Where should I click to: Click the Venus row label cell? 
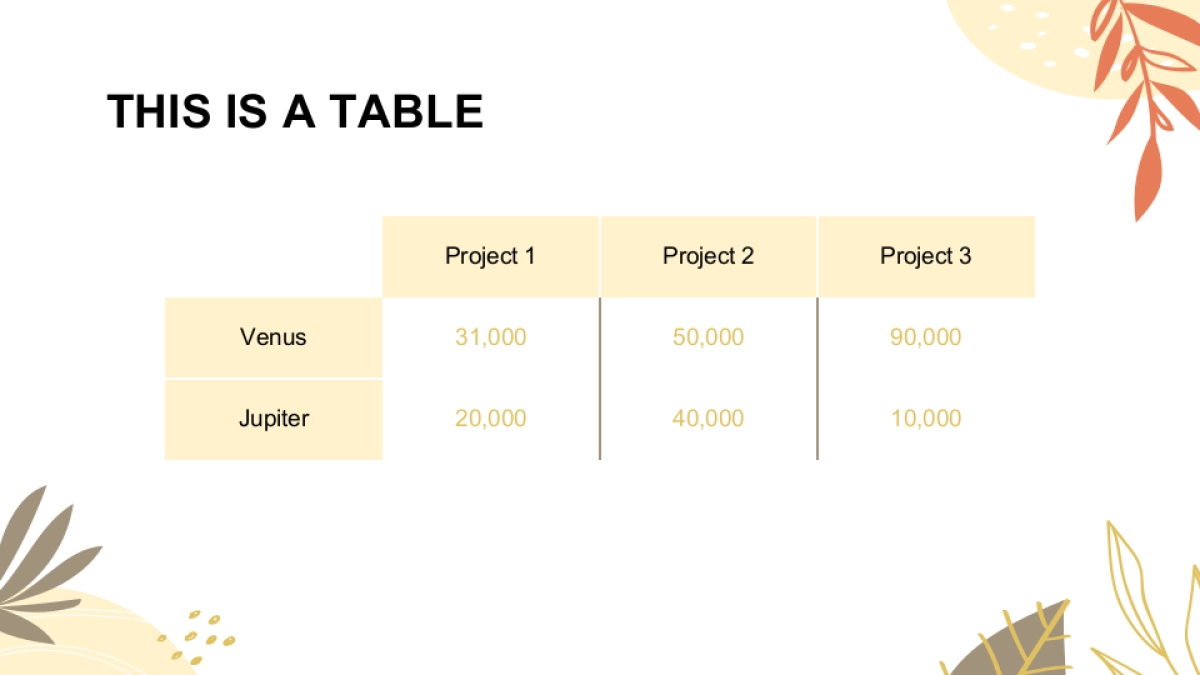tap(273, 337)
